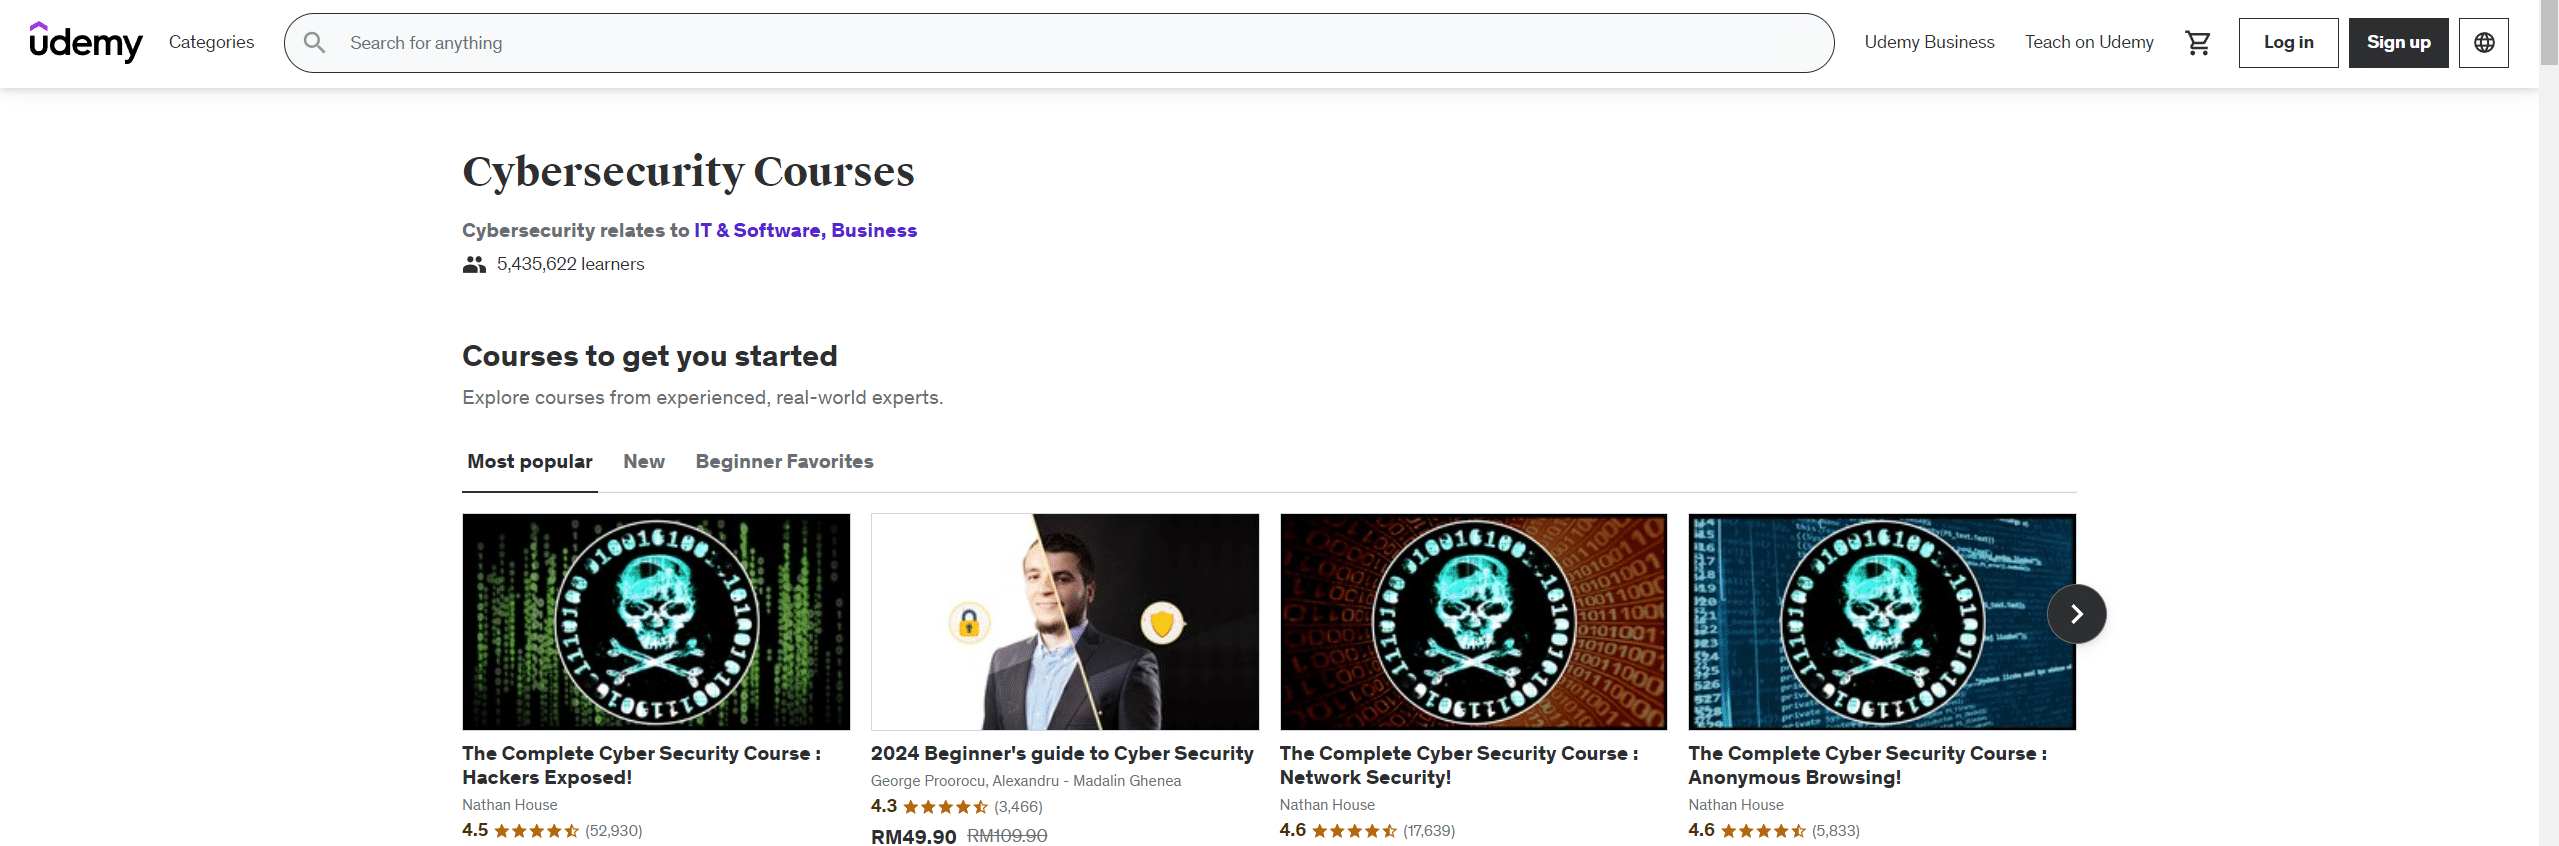Open Hackers Exposed course thumbnail
2559x846 pixels.
click(656, 622)
